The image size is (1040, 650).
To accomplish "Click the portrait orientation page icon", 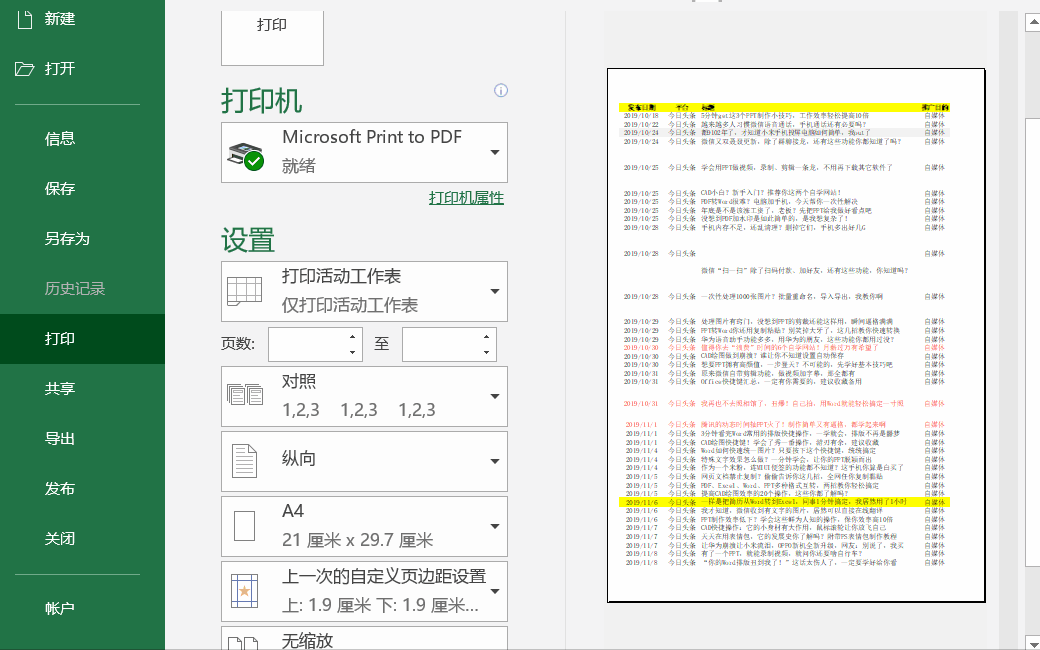I will click(x=245, y=460).
